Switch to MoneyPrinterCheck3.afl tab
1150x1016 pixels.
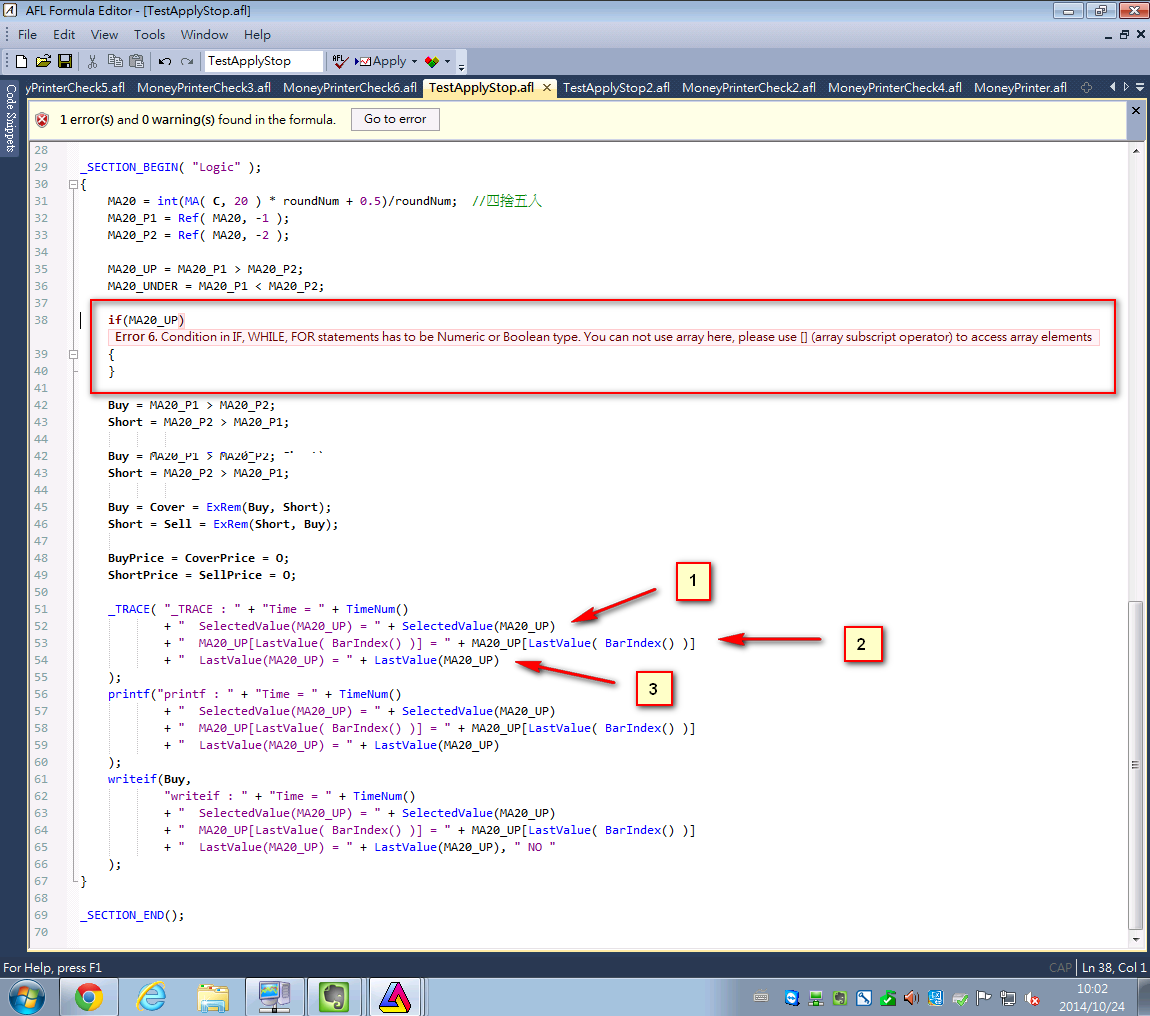click(x=204, y=87)
